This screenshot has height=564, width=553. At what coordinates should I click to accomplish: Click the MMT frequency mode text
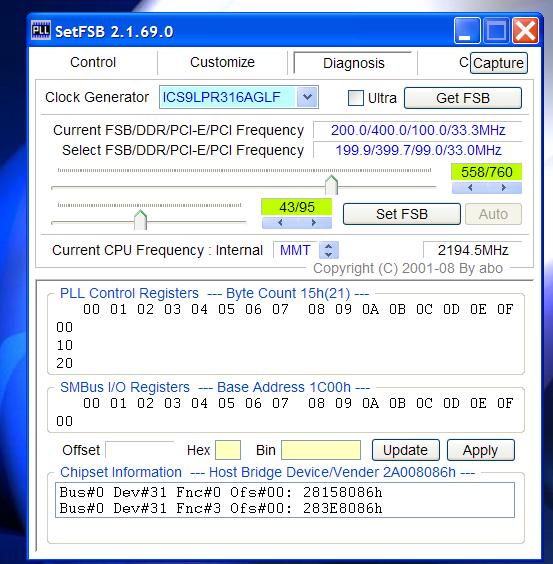[295, 250]
